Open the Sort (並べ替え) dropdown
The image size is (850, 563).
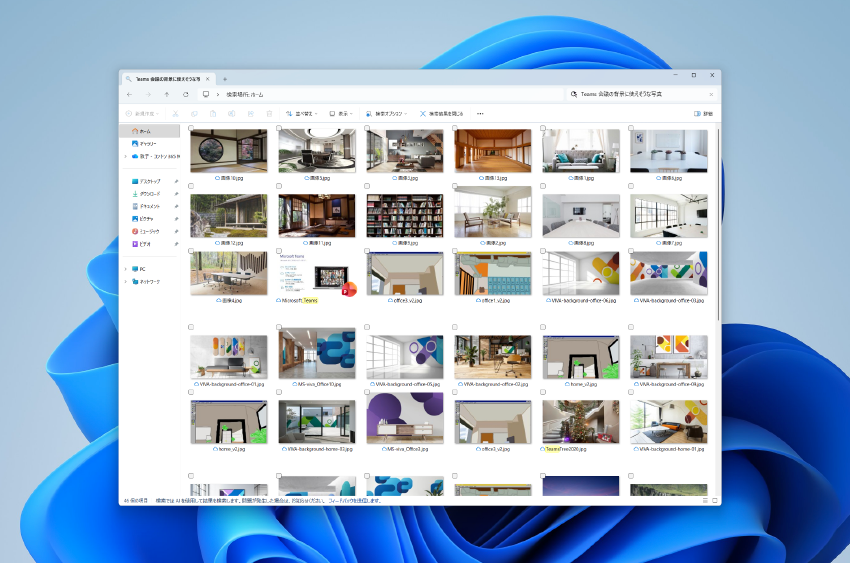pyautogui.click(x=301, y=114)
